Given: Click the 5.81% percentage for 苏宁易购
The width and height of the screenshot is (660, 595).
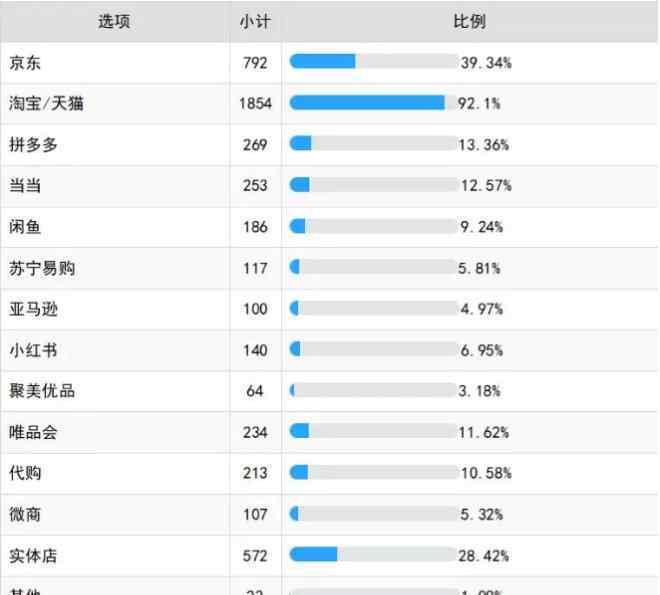Looking at the screenshot, I should point(480,268).
